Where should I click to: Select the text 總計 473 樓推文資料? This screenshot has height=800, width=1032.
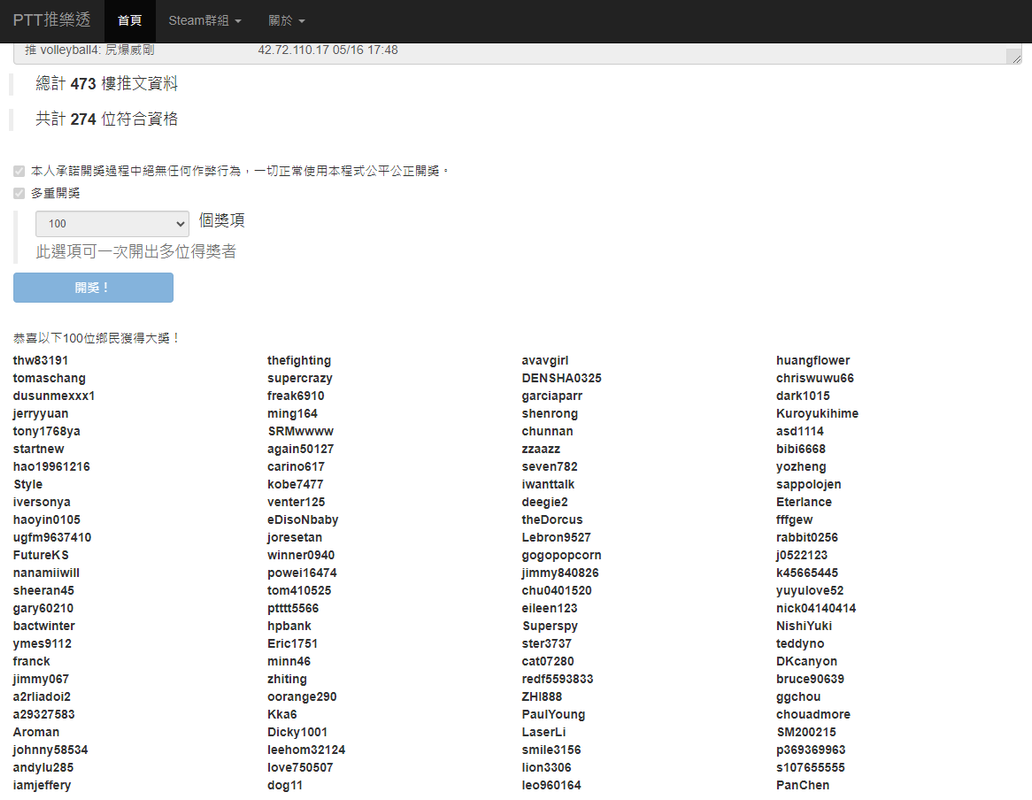(x=107, y=84)
